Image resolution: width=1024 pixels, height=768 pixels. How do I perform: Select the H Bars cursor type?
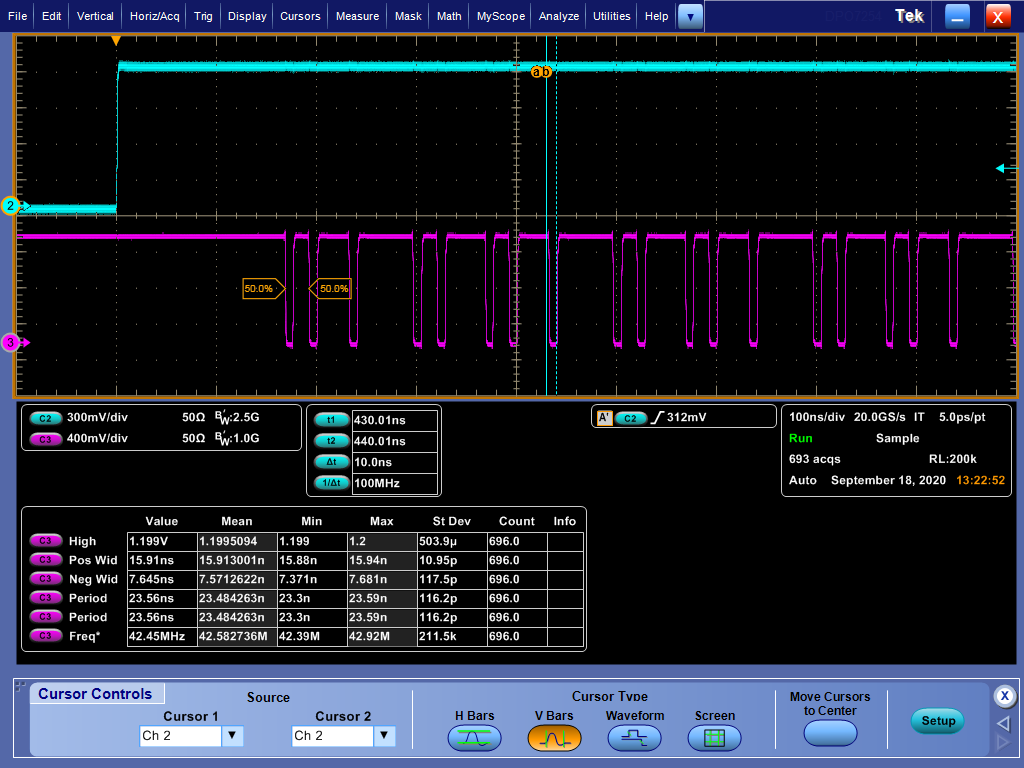point(475,738)
